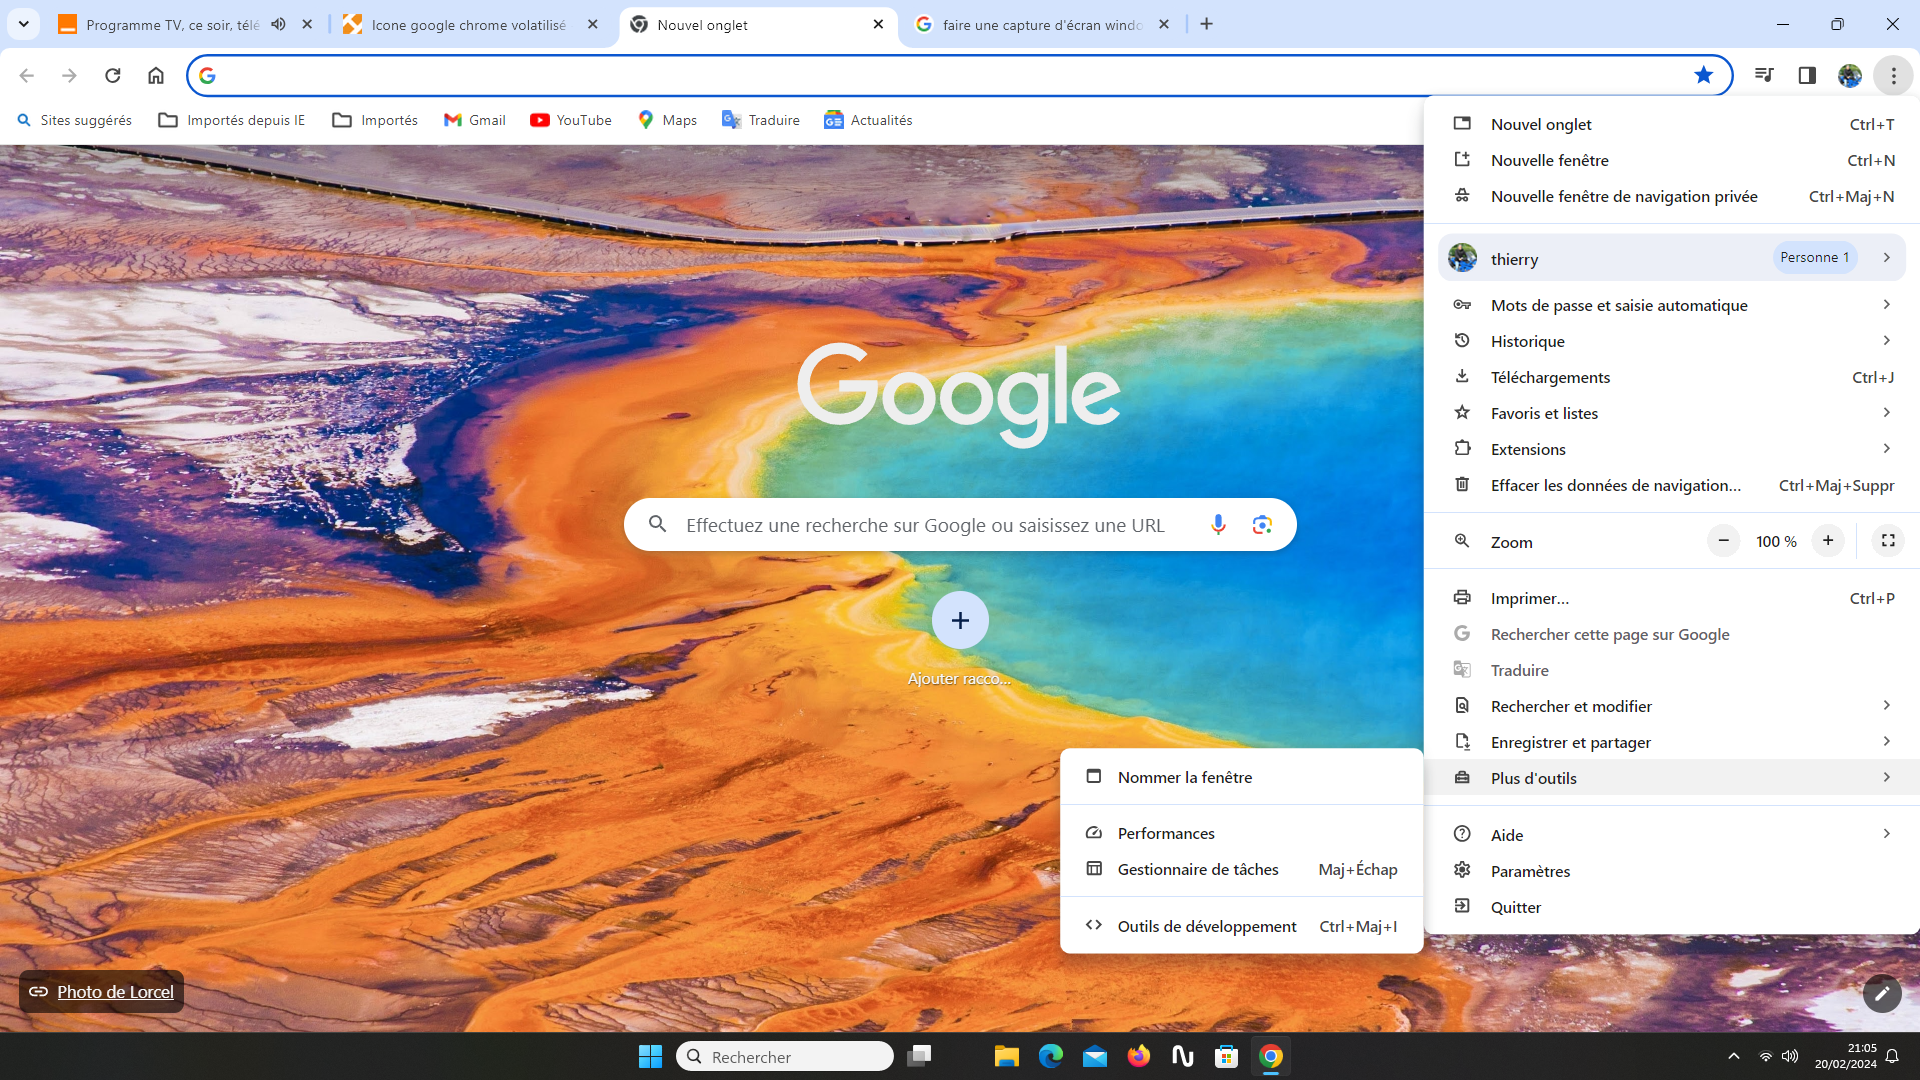Open File Explorer from the taskbar
This screenshot has width=1920, height=1080.
(x=1006, y=1056)
